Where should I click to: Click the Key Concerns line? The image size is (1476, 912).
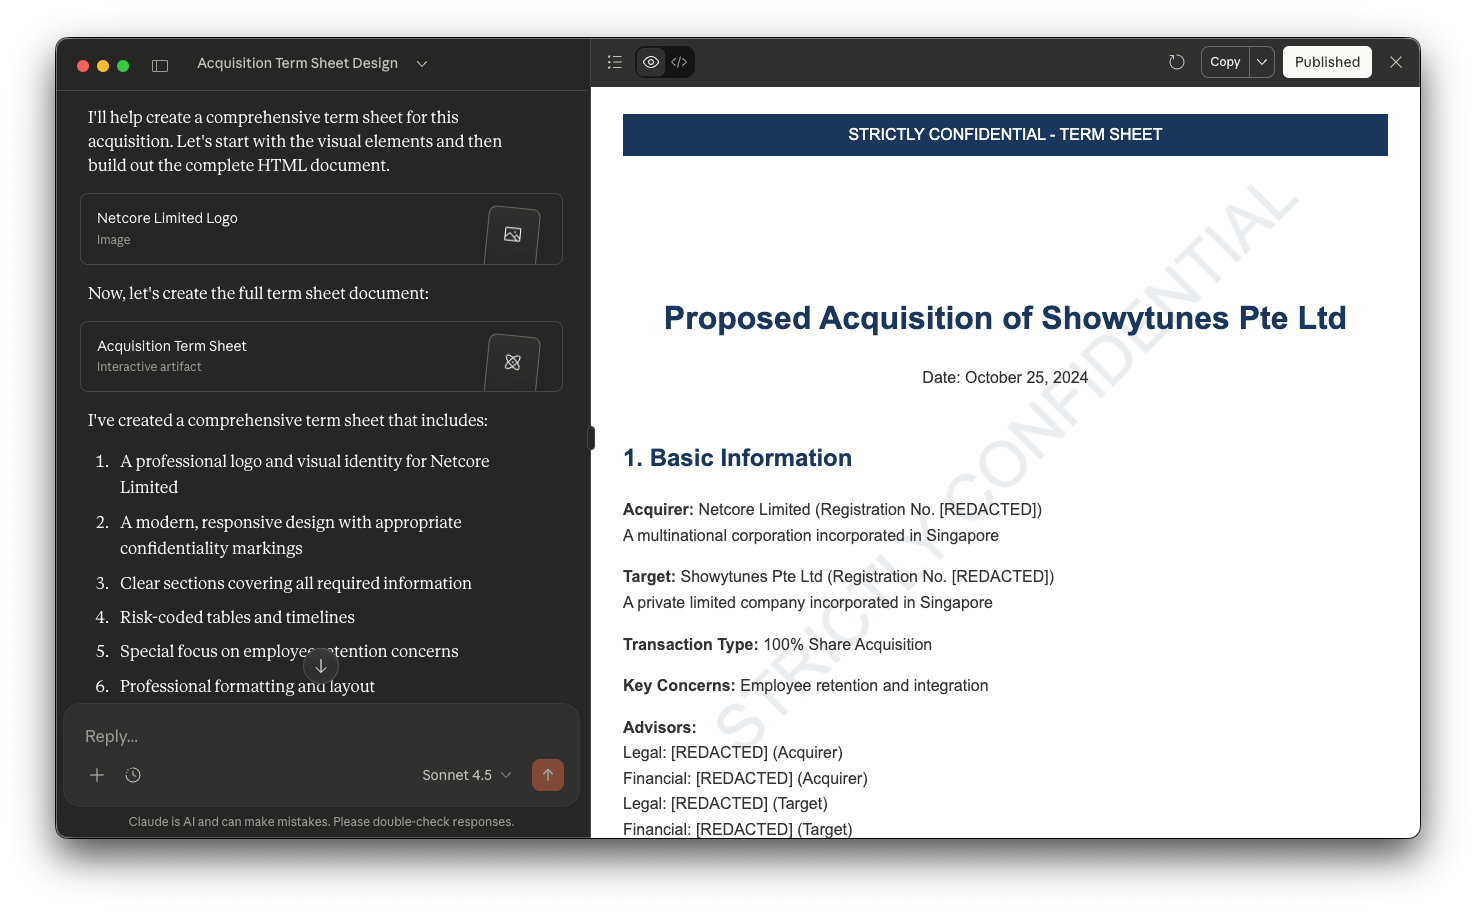click(x=805, y=685)
